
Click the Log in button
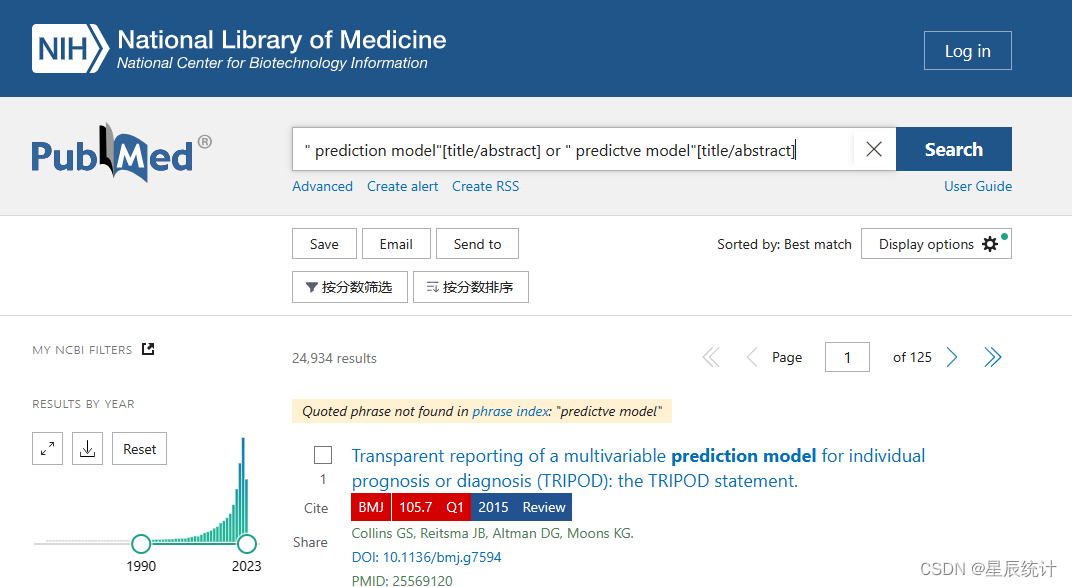pyautogui.click(x=967, y=51)
